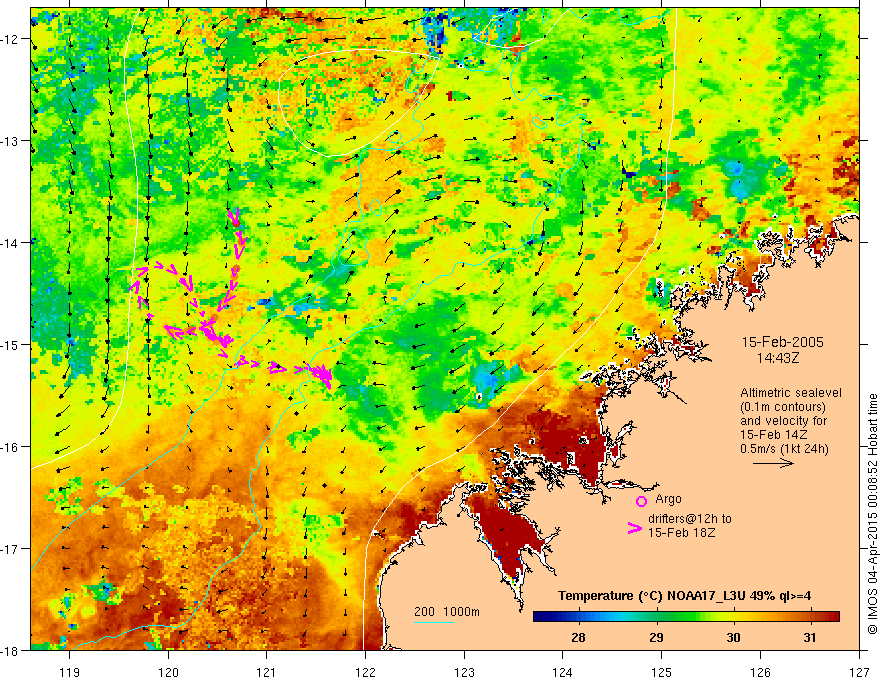880x680 pixels.
Task: Click the 'drifters@12h to' legend text
Action: pyautogui.click(x=690, y=519)
